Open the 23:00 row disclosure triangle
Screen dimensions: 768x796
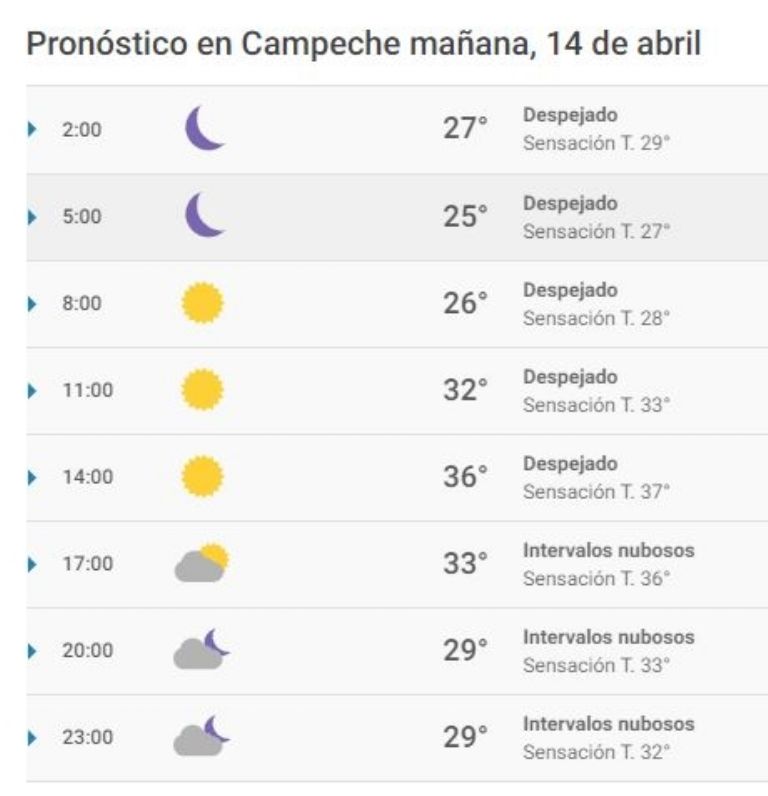click(32, 738)
